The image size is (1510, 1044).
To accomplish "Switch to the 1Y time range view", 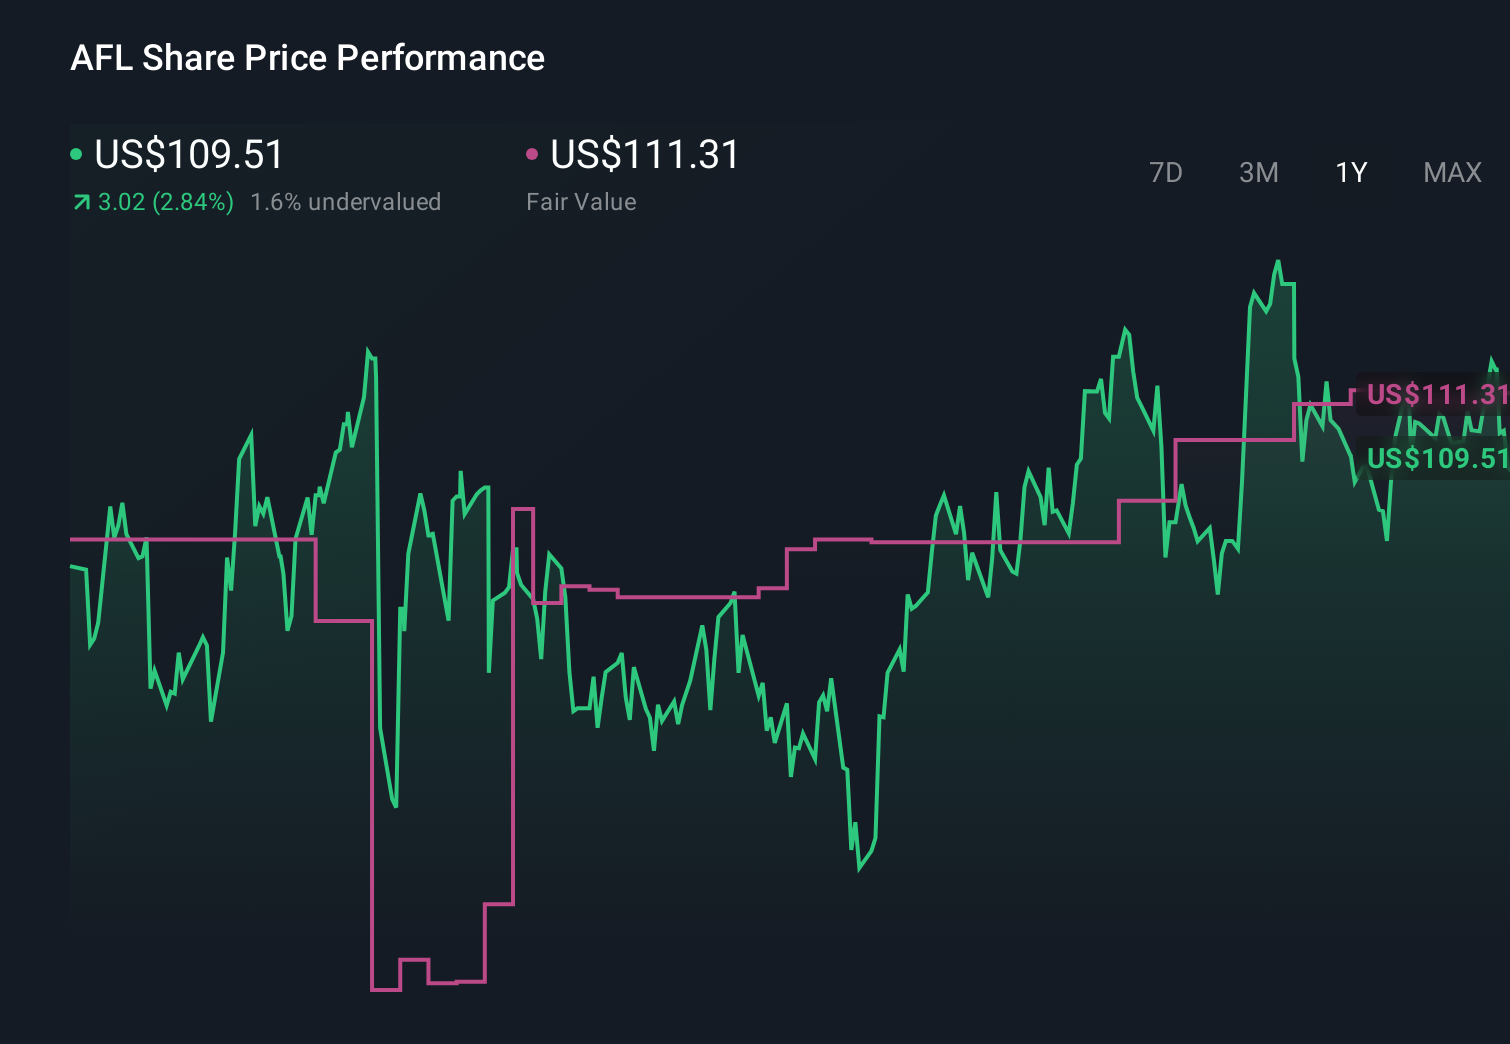I will click(1350, 172).
